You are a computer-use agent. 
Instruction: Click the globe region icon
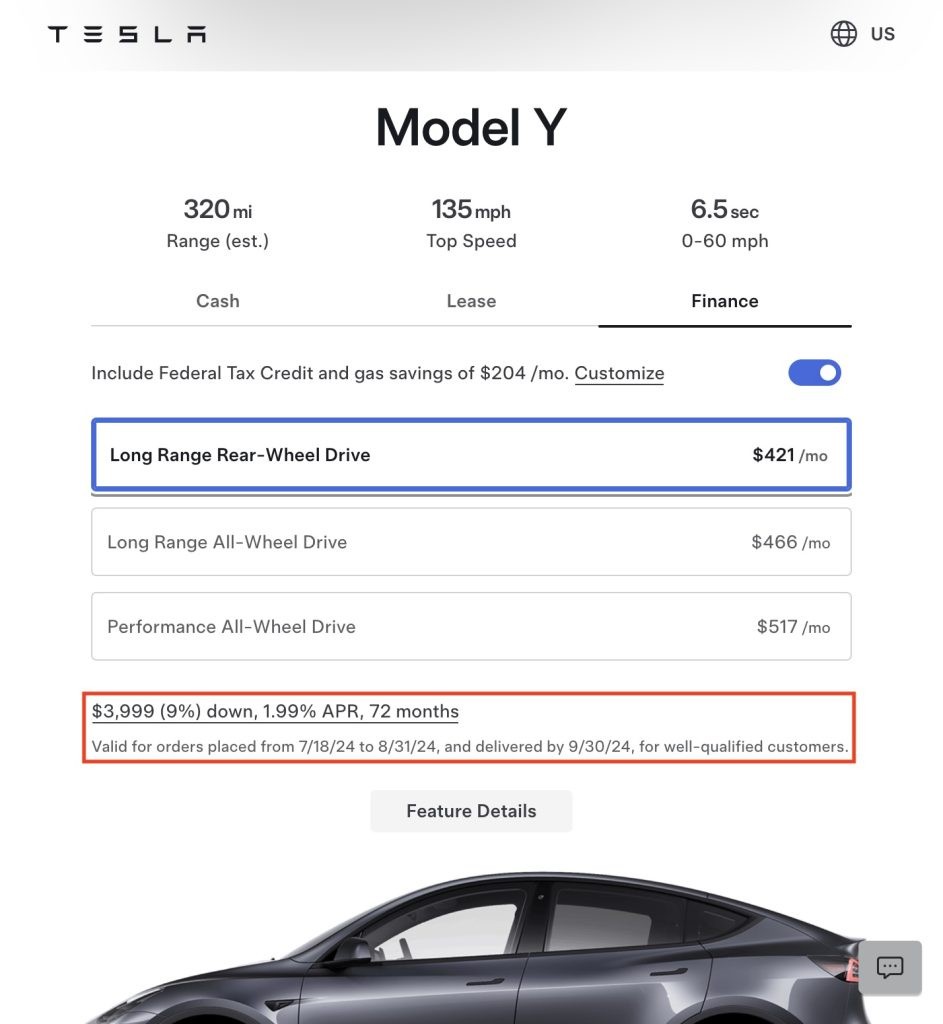(844, 34)
